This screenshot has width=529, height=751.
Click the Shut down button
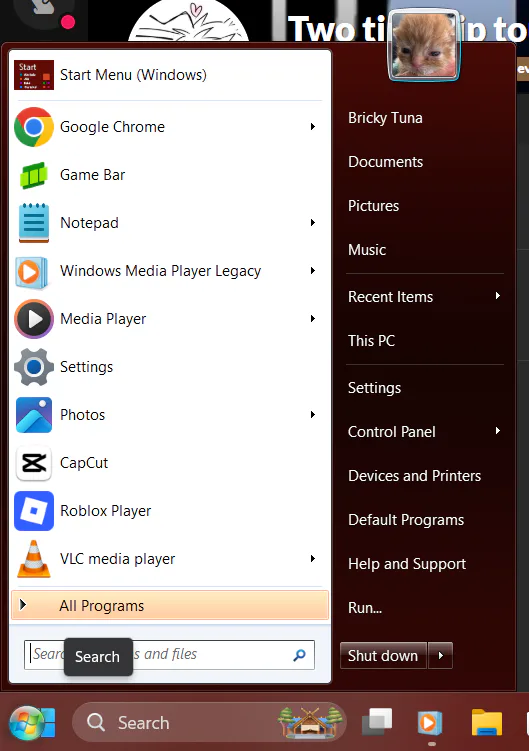click(x=383, y=655)
